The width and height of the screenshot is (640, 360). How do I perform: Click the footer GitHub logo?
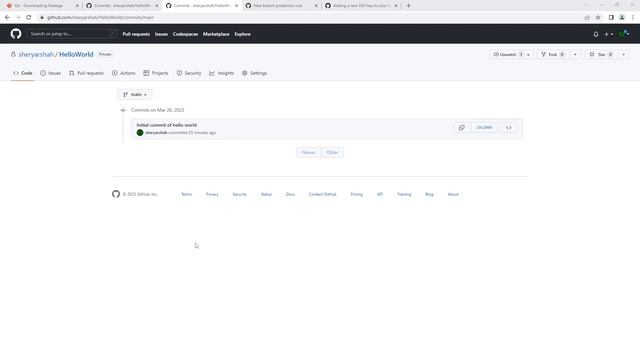(x=116, y=194)
